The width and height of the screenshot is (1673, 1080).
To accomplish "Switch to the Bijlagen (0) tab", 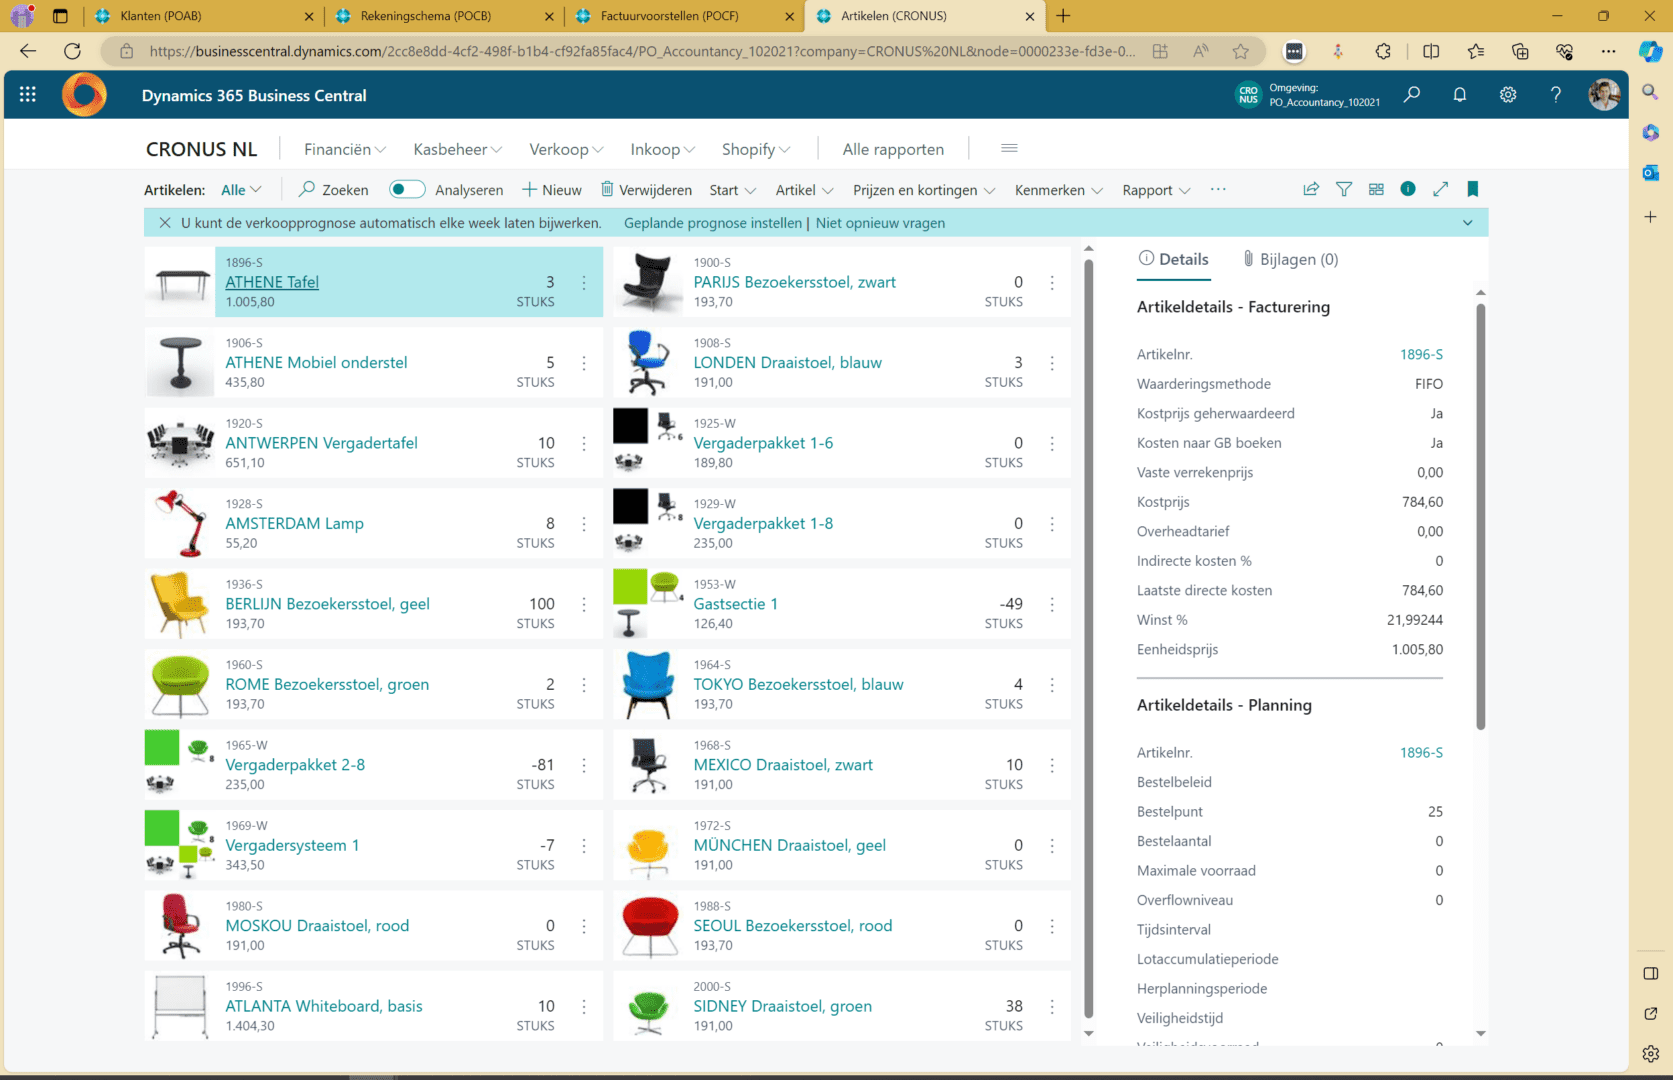I will [1290, 259].
